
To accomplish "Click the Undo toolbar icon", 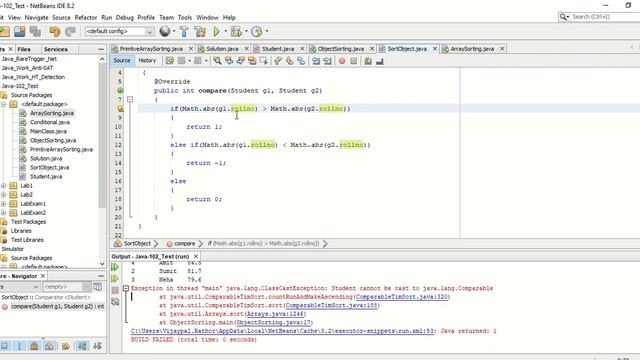I will pyautogui.click(x=54, y=31).
